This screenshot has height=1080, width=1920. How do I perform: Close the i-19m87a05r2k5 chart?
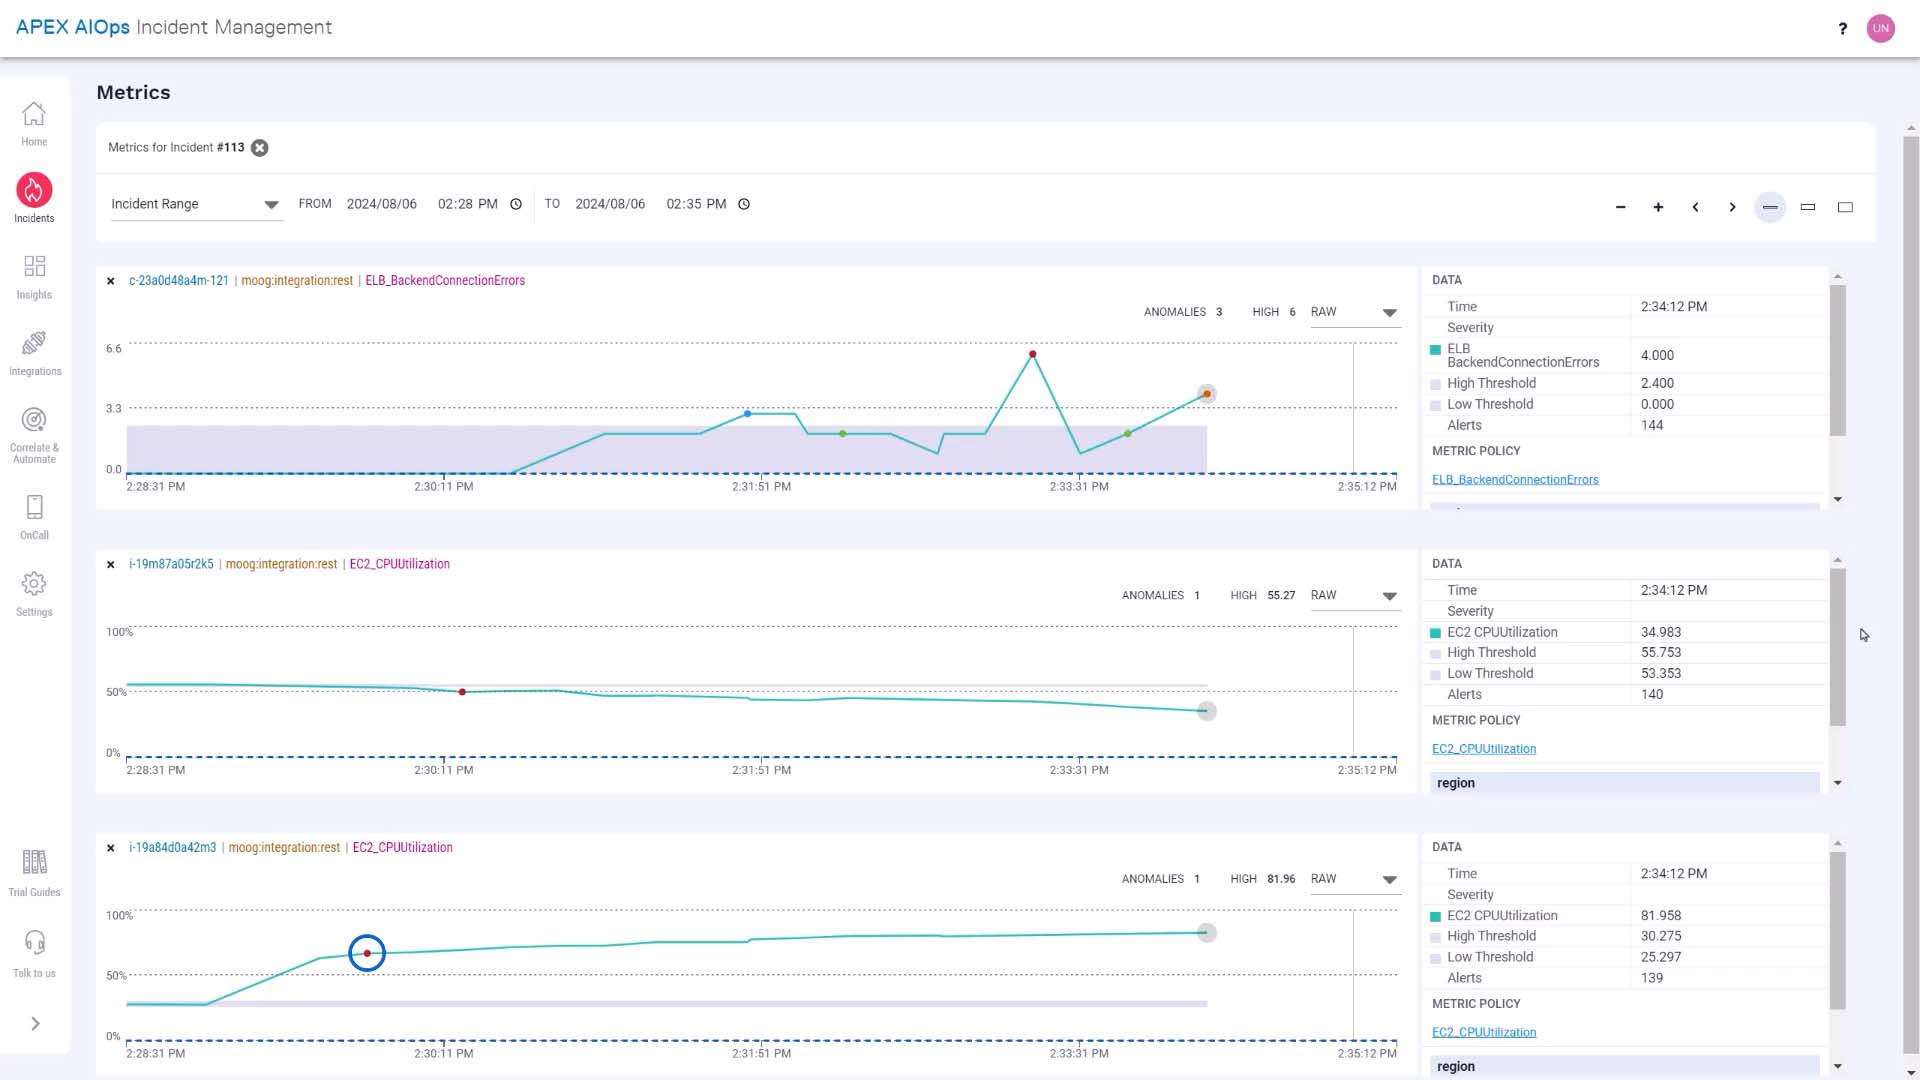111,565
